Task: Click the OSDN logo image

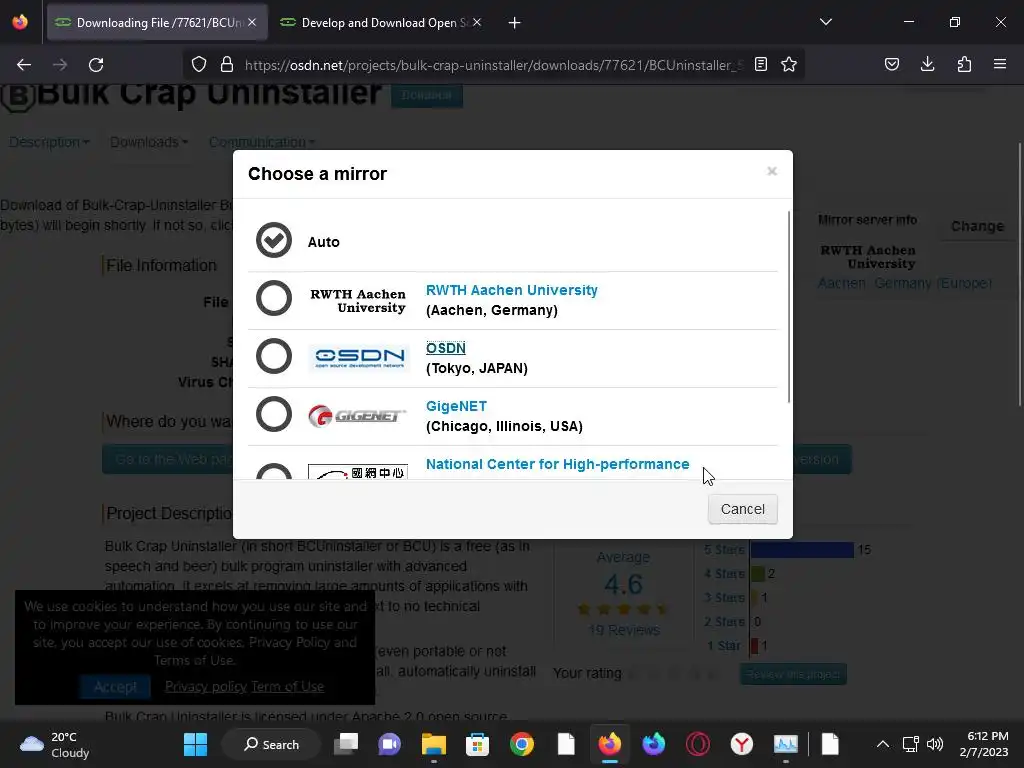Action: tap(359, 357)
